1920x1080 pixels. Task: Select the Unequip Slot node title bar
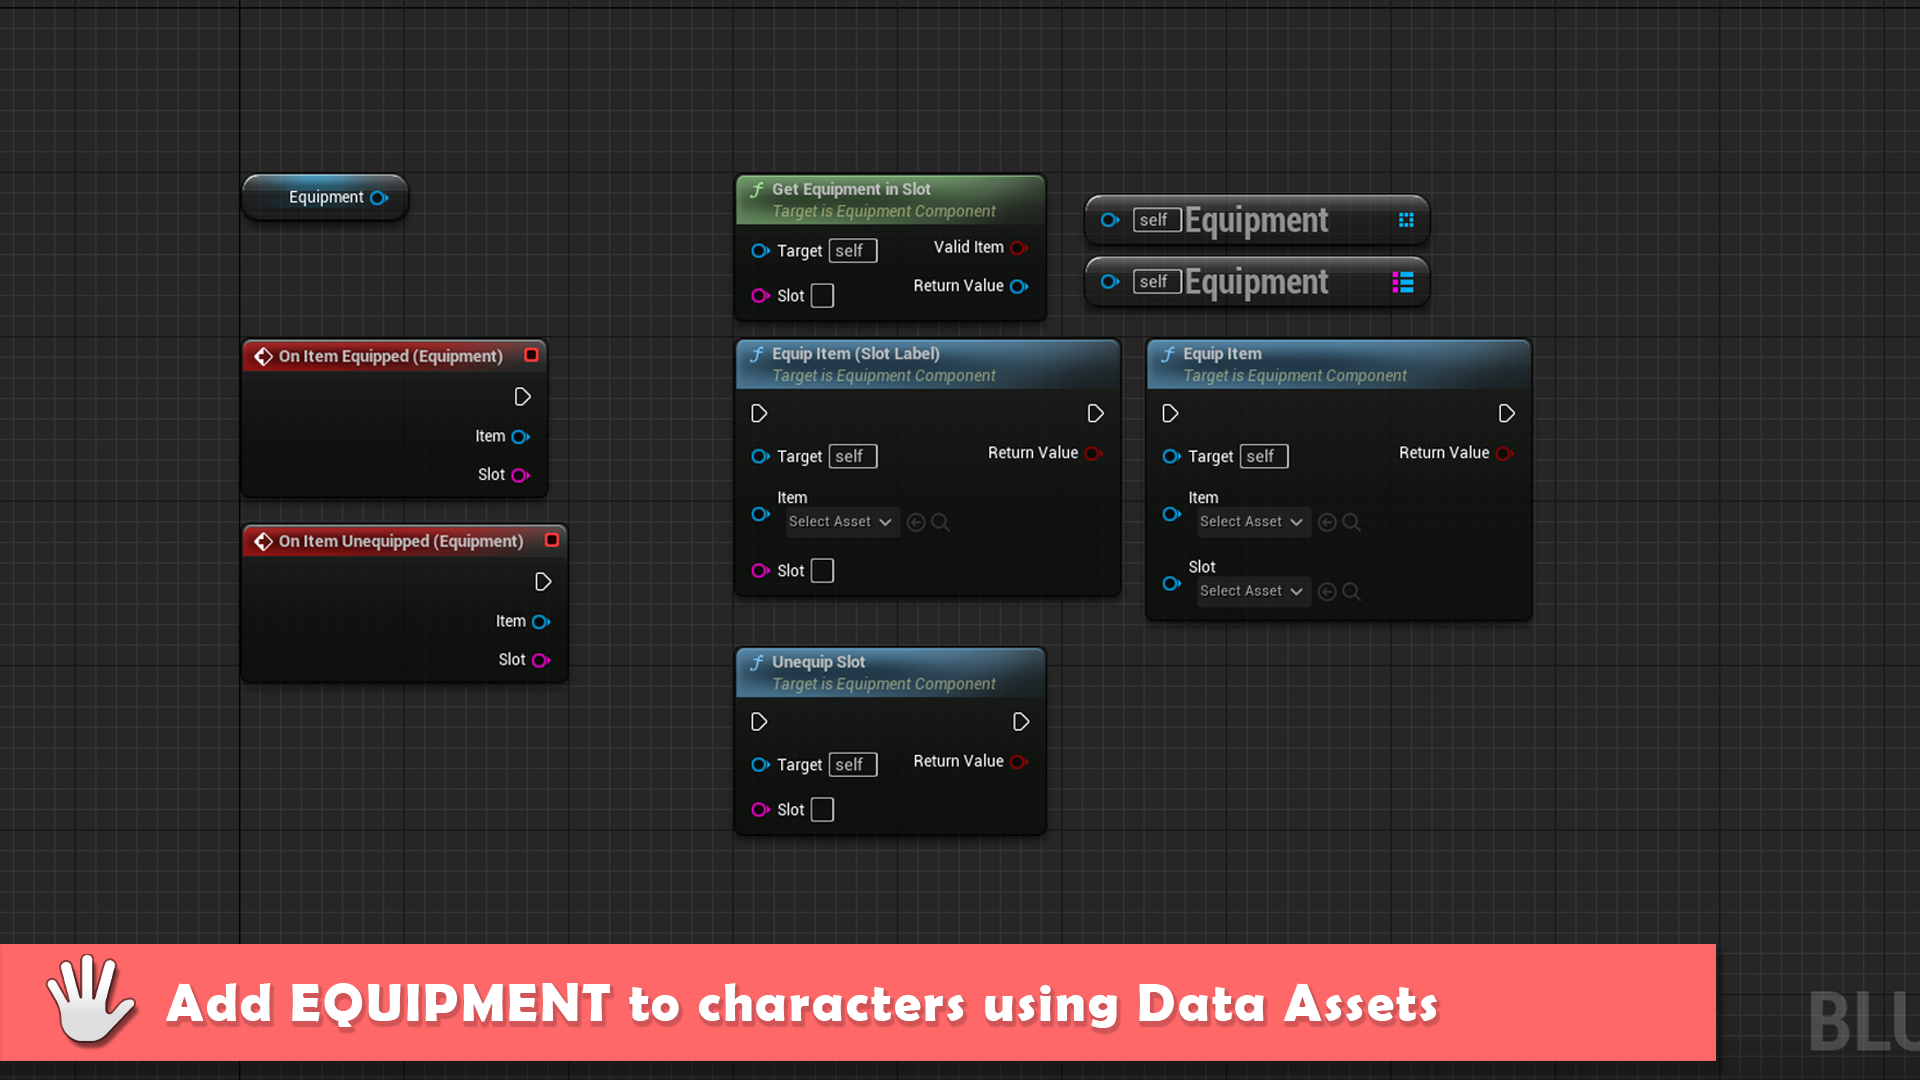[x=890, y=673]
